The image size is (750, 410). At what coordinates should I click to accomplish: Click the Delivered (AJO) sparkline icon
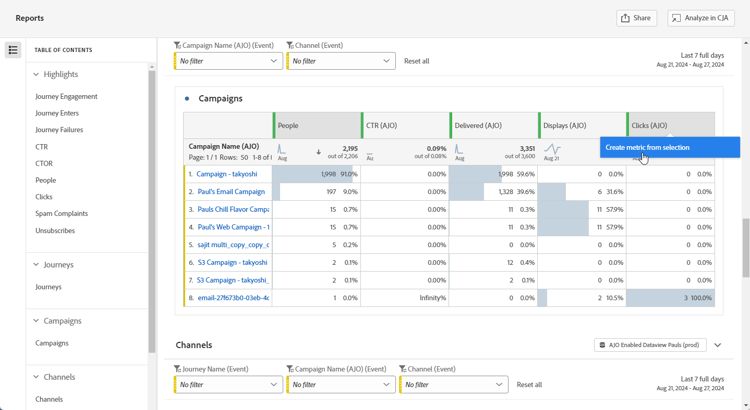pyautogui.click(x=459, y=150)
